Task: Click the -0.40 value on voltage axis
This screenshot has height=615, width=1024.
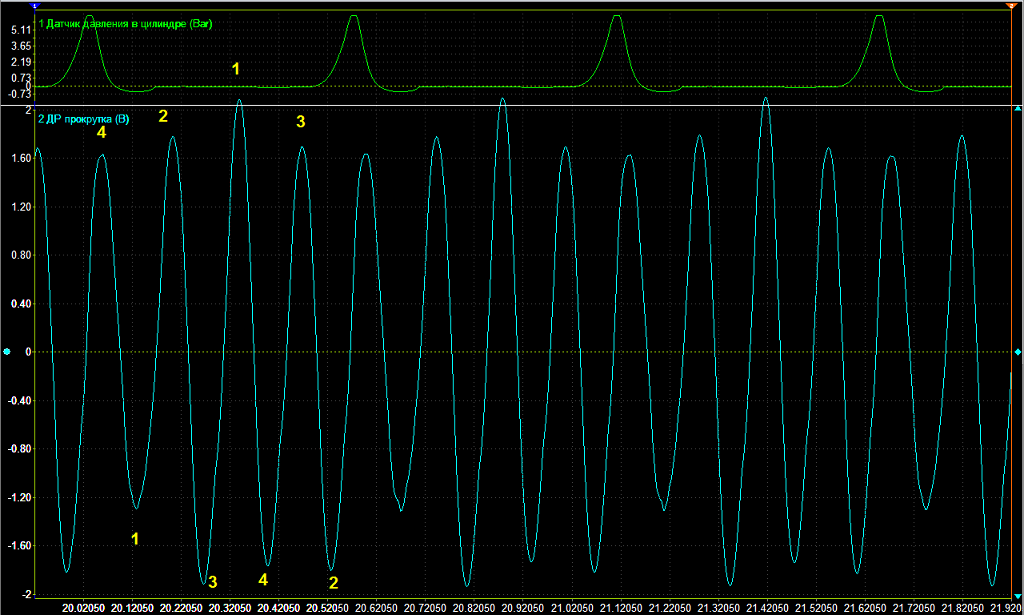Action: pos(20,400)
